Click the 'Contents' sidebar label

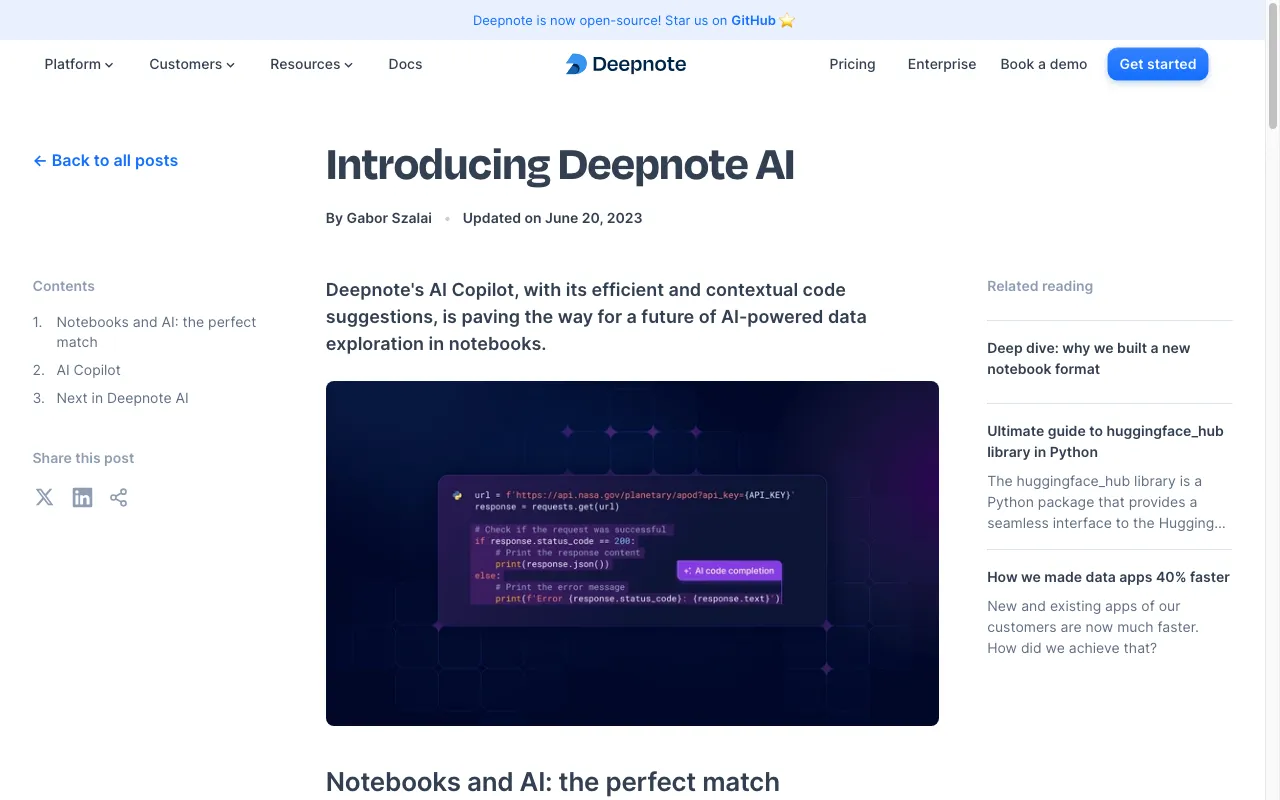tap(63, 286)
